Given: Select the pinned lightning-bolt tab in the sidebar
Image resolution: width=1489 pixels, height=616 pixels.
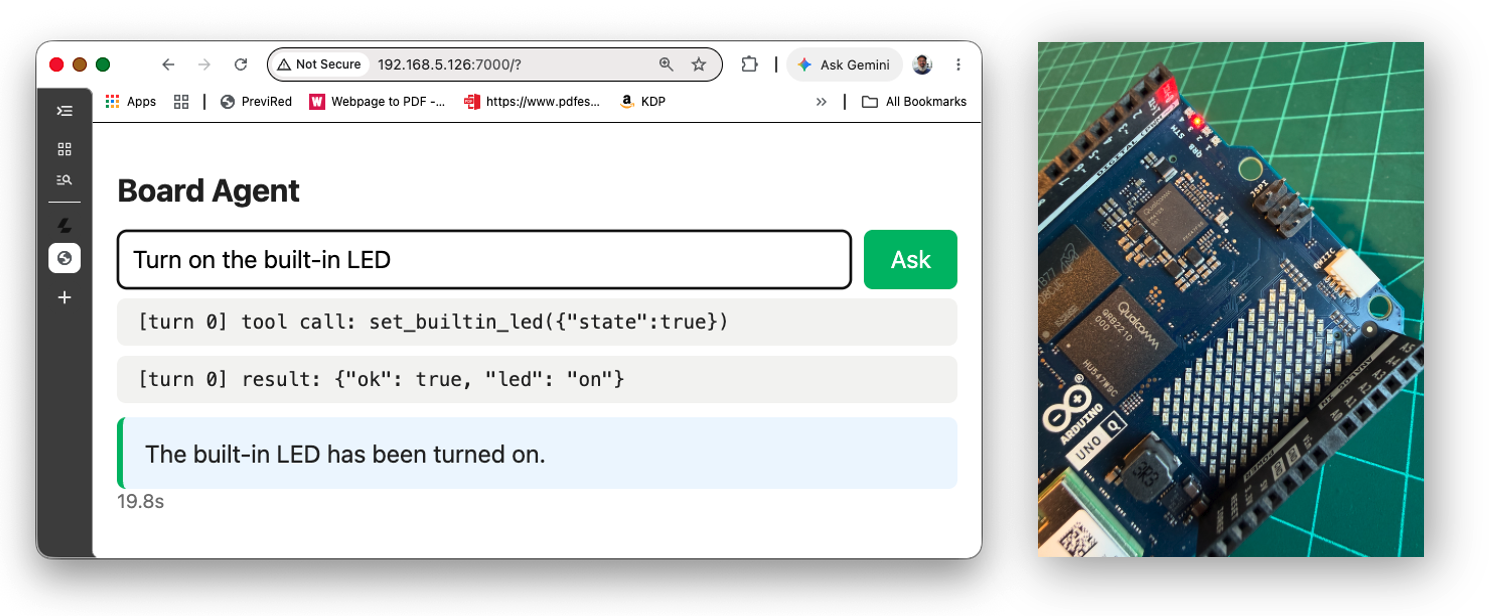Looking at the screenshot, I should click(65, 226).
